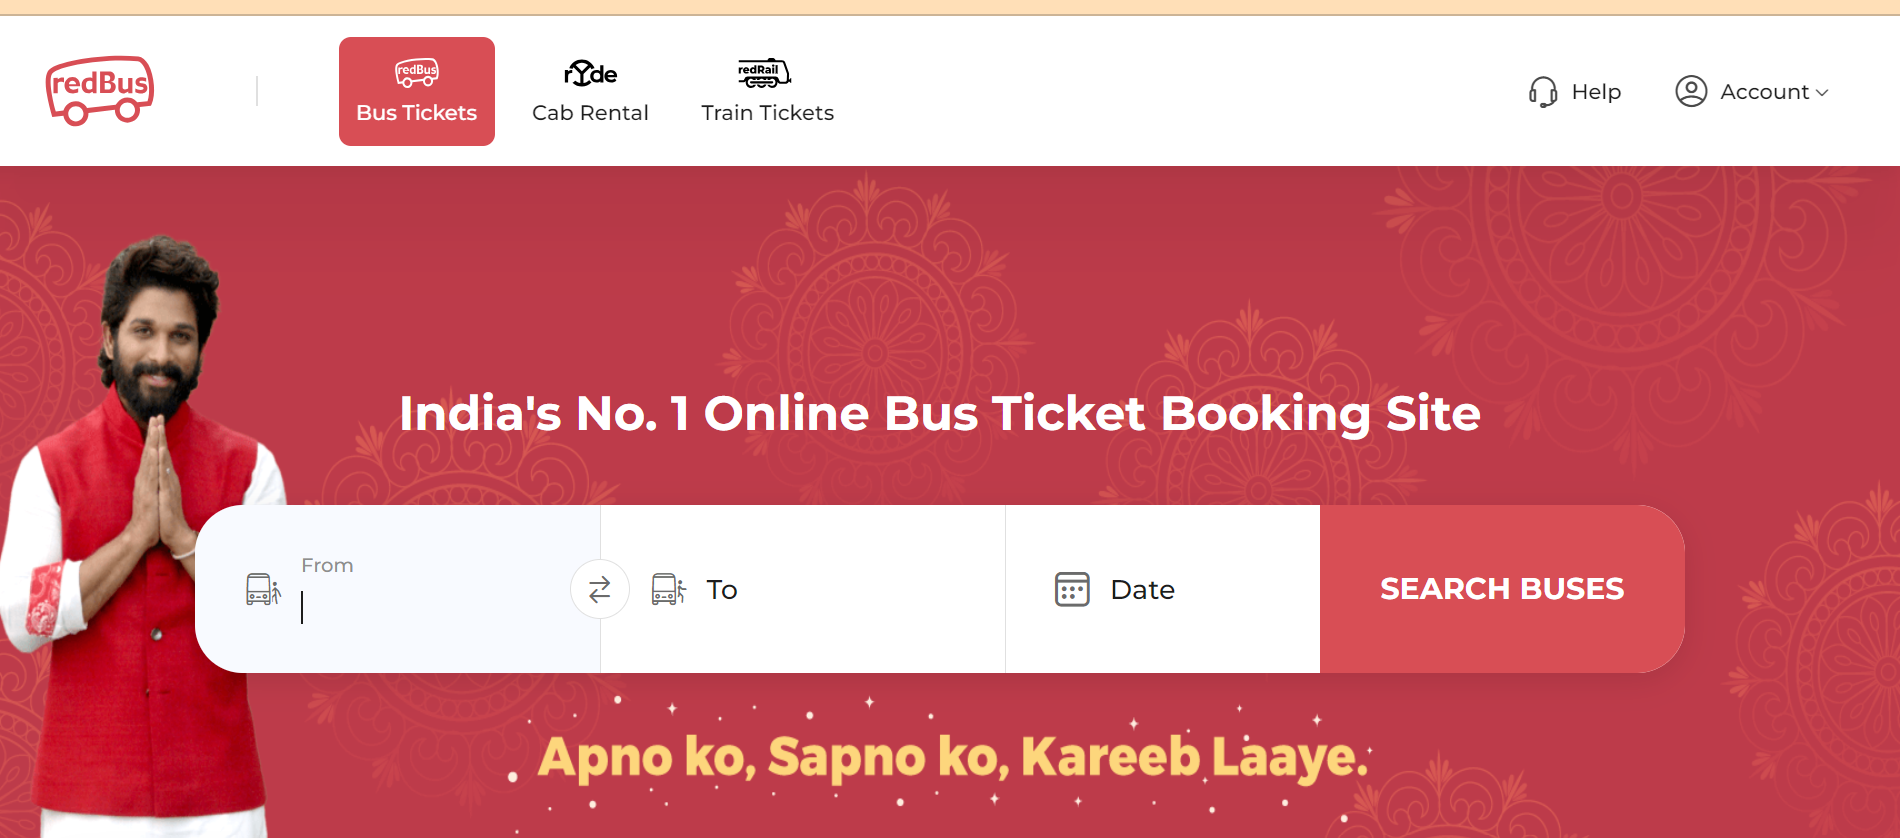Click the Account profile icon
The width and height of the screenshot is (1900, 838).
click(1691, 91)
